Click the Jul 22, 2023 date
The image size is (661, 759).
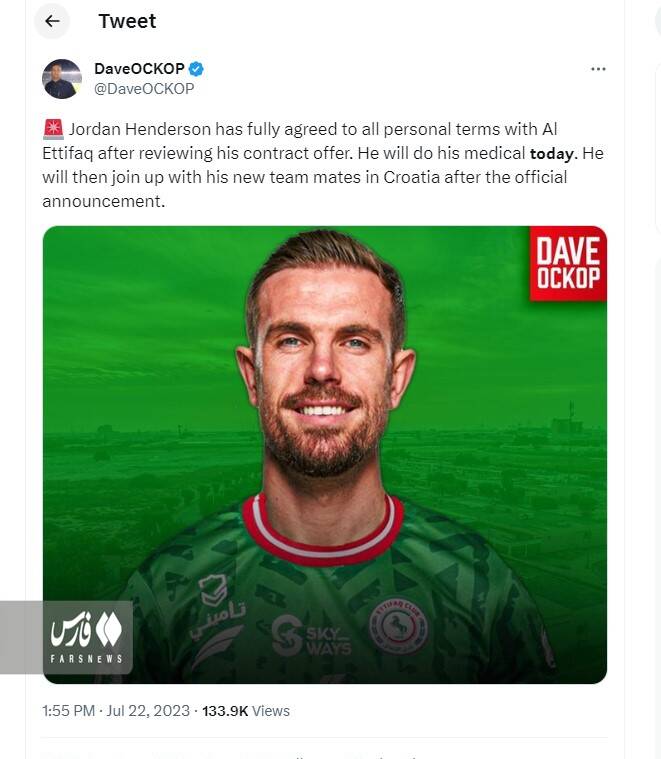click(x=148, y=711)
